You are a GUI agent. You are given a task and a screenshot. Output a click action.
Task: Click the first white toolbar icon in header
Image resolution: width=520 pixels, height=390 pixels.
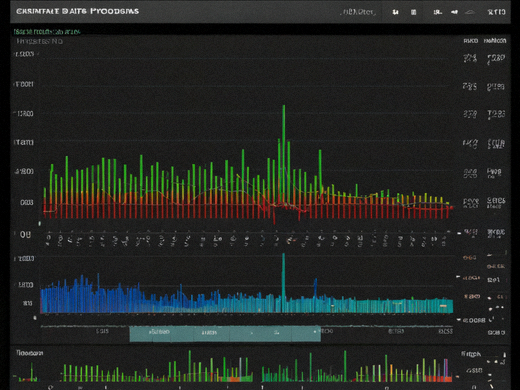point(395,12)
